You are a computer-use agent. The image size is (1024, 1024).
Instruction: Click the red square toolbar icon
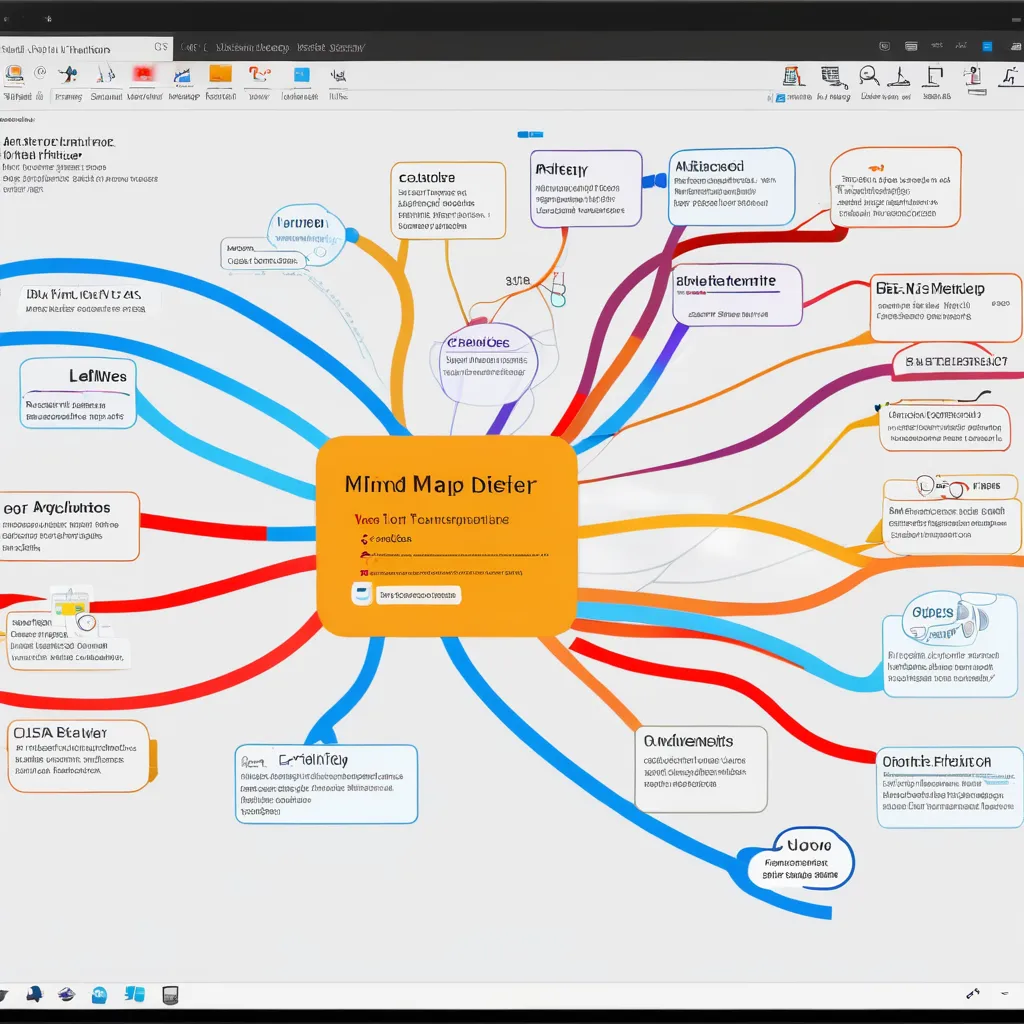pyautogui.click(x=144, y=74)
